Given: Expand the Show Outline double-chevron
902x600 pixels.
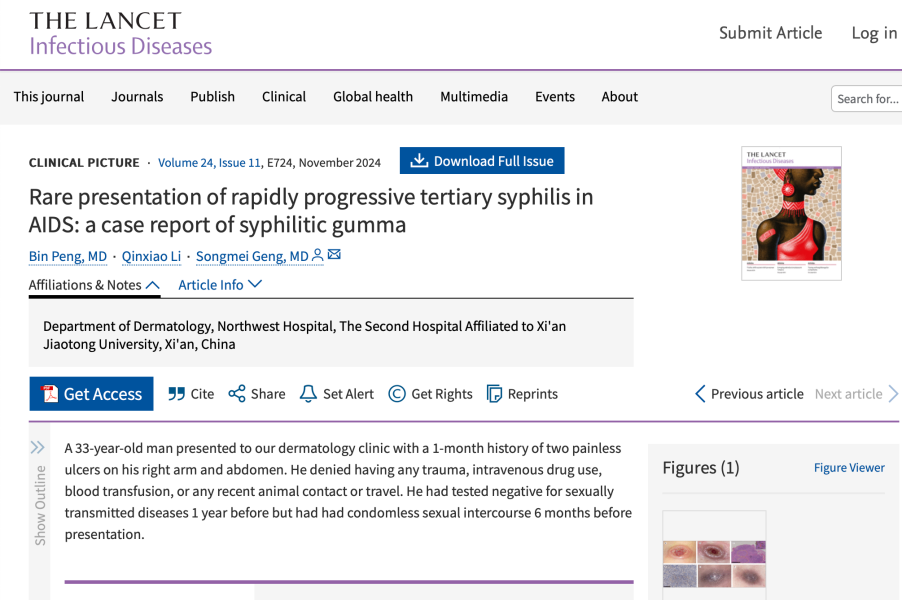Looking at the screenshot, I should 38,447.
